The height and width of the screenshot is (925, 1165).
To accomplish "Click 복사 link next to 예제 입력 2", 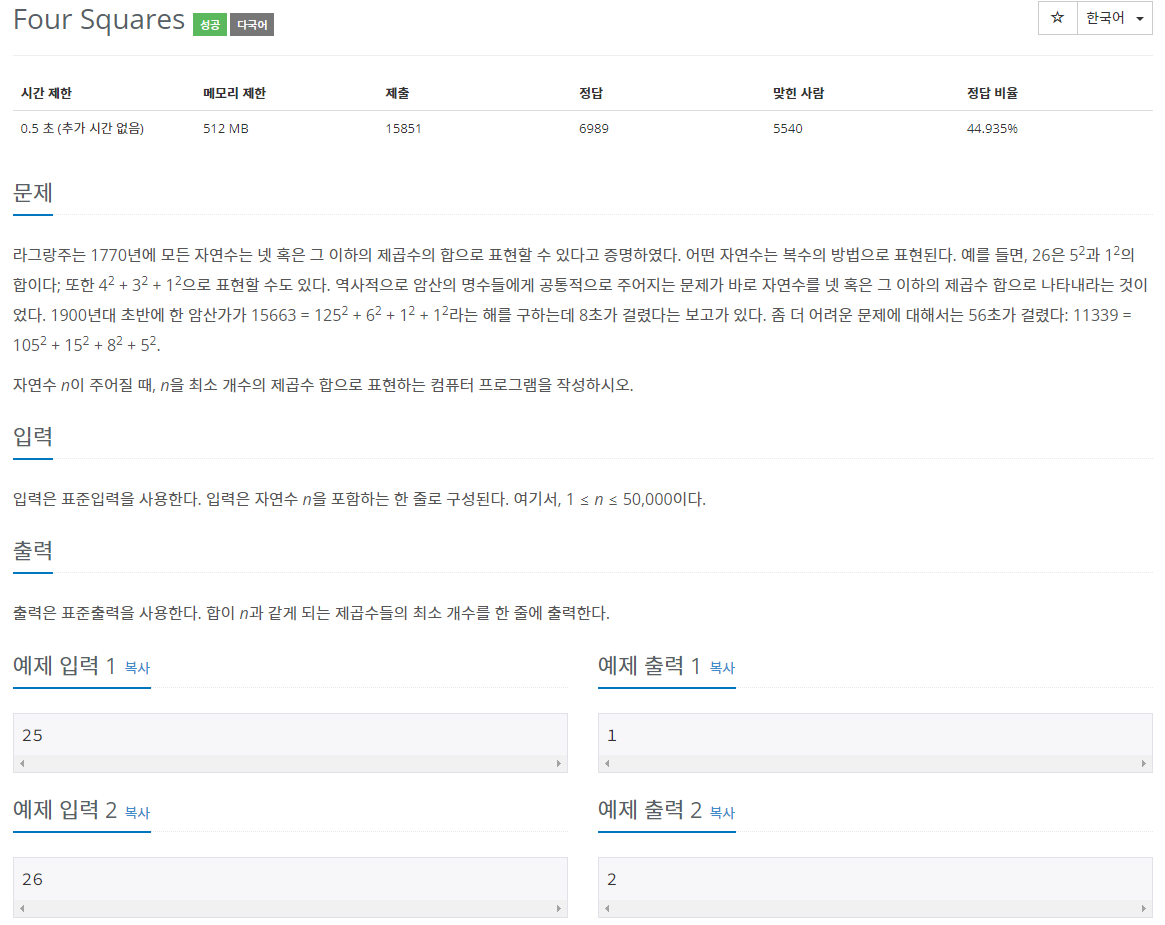I will click(x=137, y=813).
